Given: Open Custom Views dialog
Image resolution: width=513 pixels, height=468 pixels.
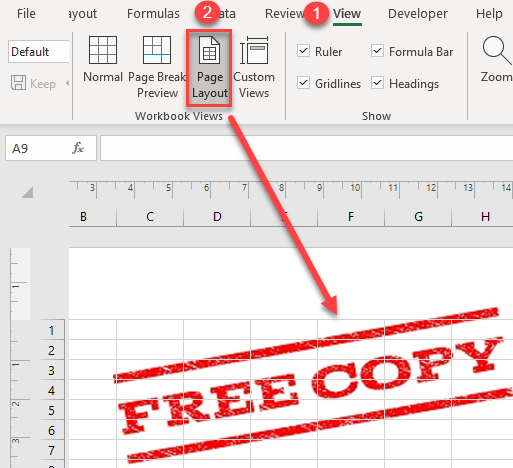Looking at the screenshot, I should (254, 67).
